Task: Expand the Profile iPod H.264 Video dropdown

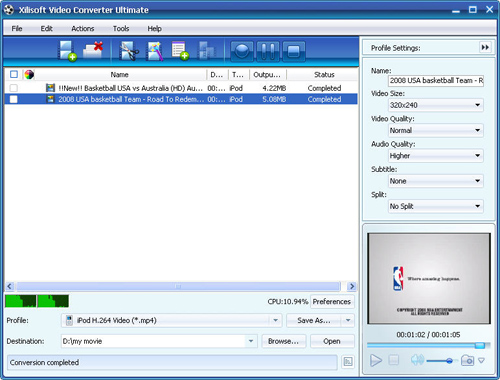Action: 275,320
